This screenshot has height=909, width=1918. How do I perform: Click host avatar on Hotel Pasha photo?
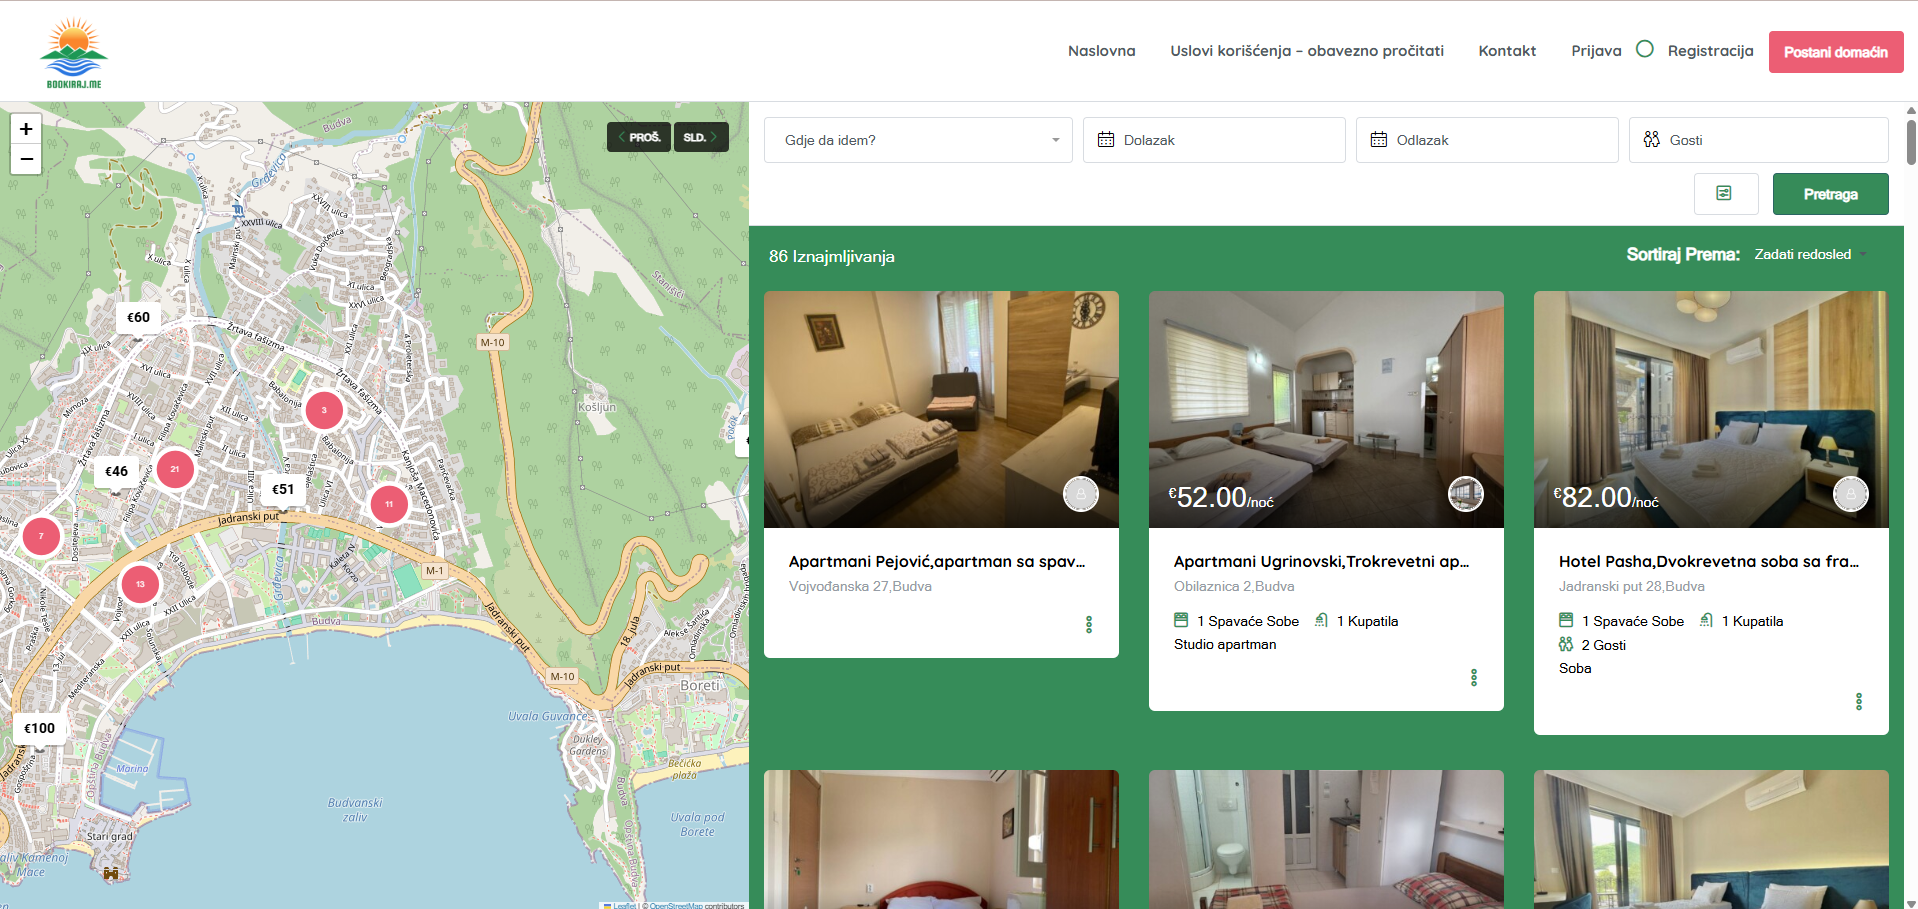pyautogui.click(x=1850, y=494)
